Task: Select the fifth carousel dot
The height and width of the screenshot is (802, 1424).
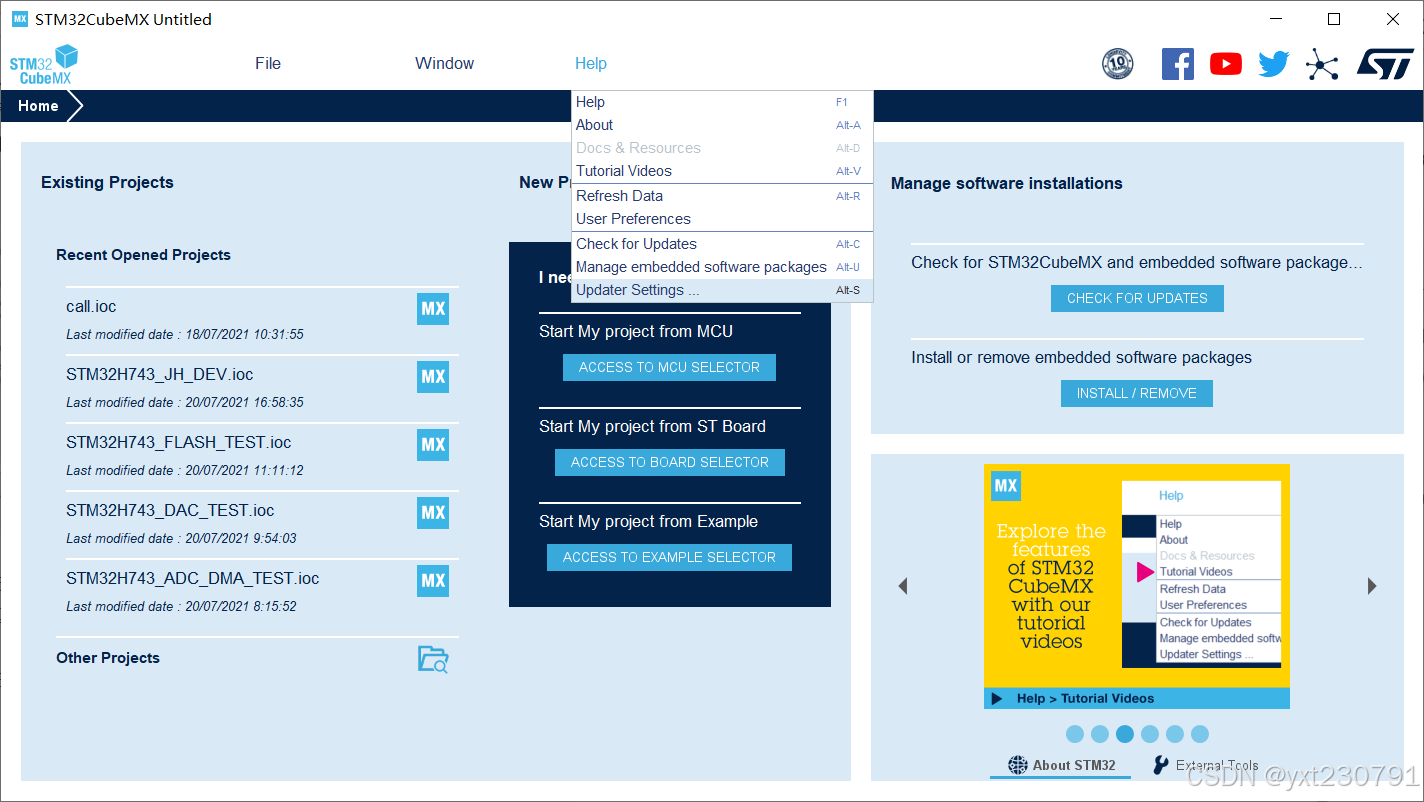Action: point(1175,734)
